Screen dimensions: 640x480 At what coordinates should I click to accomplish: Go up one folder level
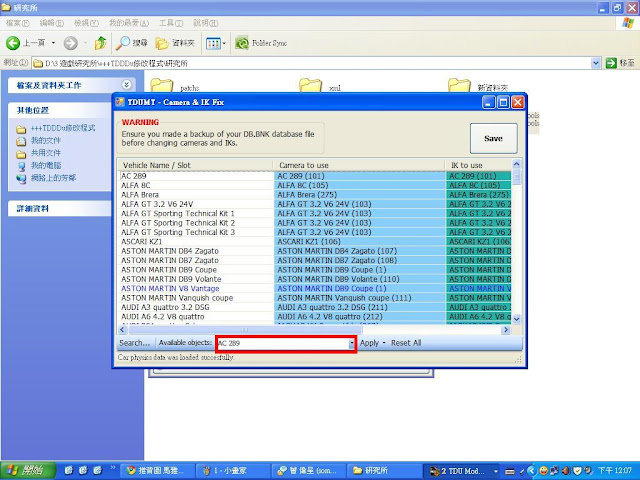point(100,43)
